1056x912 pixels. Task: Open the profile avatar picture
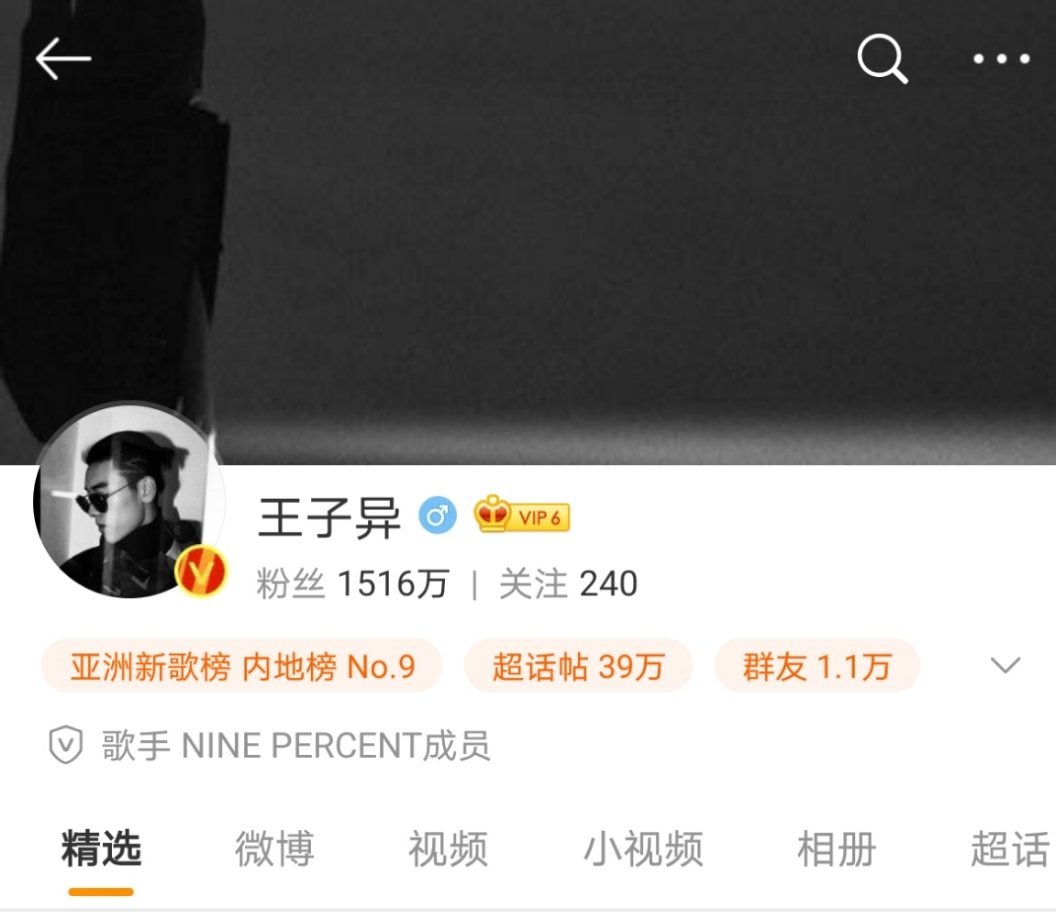pyautogui.click(x=128, y=500)
